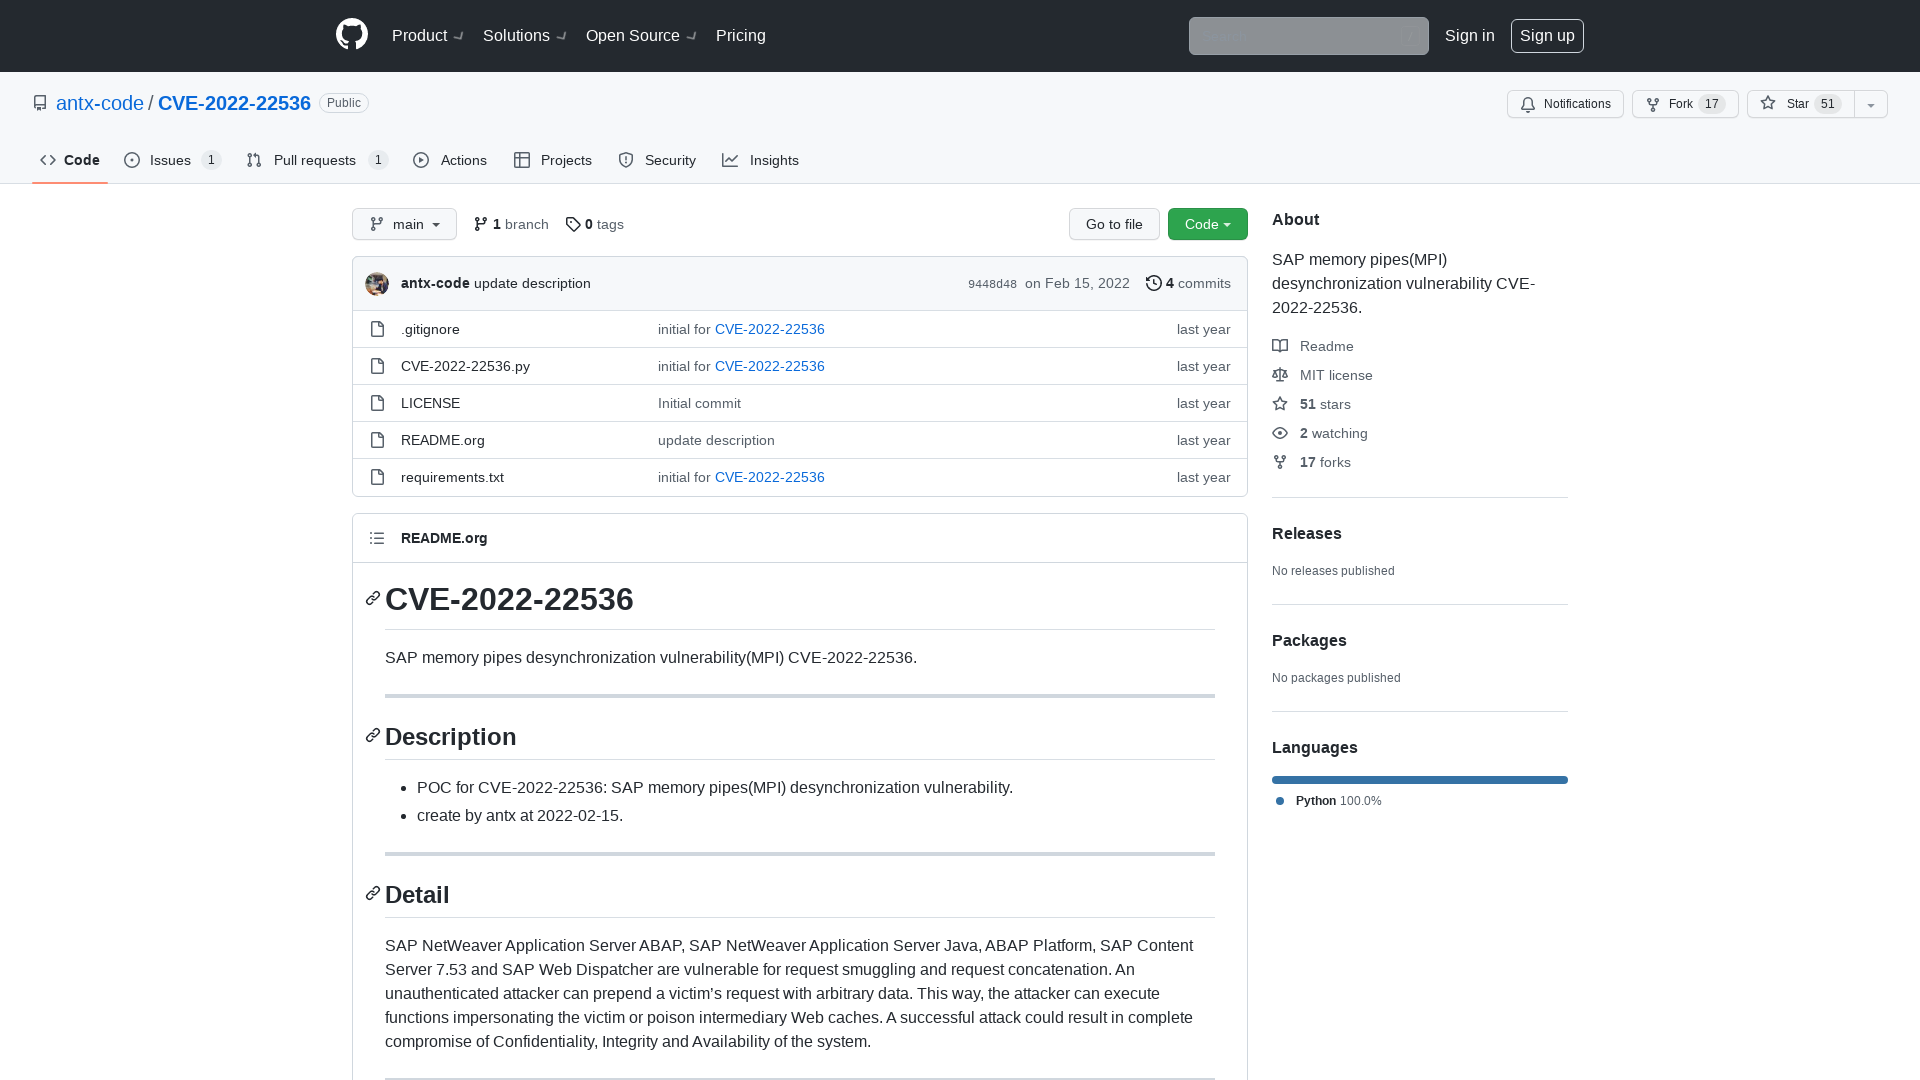Click the commit history clock icon
Screen dimensions: 1920x1080
[x=1153, y=283]
